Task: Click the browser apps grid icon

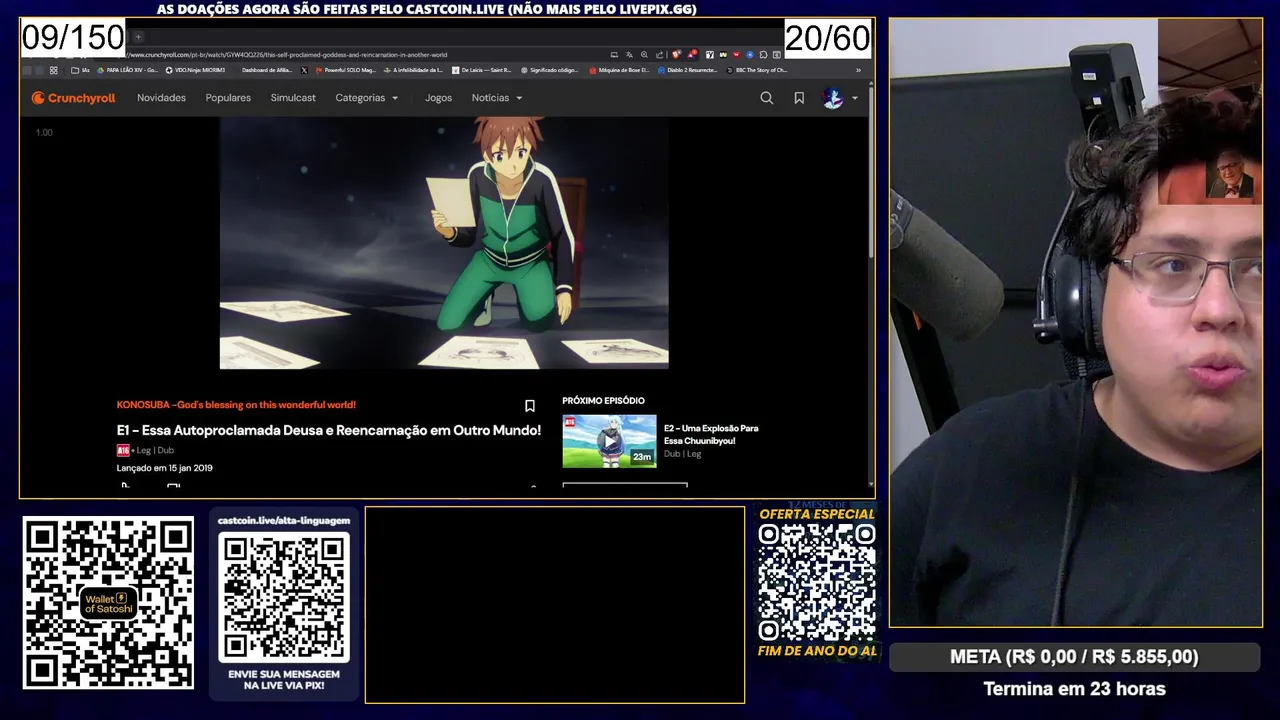Action: coord(53,70)
